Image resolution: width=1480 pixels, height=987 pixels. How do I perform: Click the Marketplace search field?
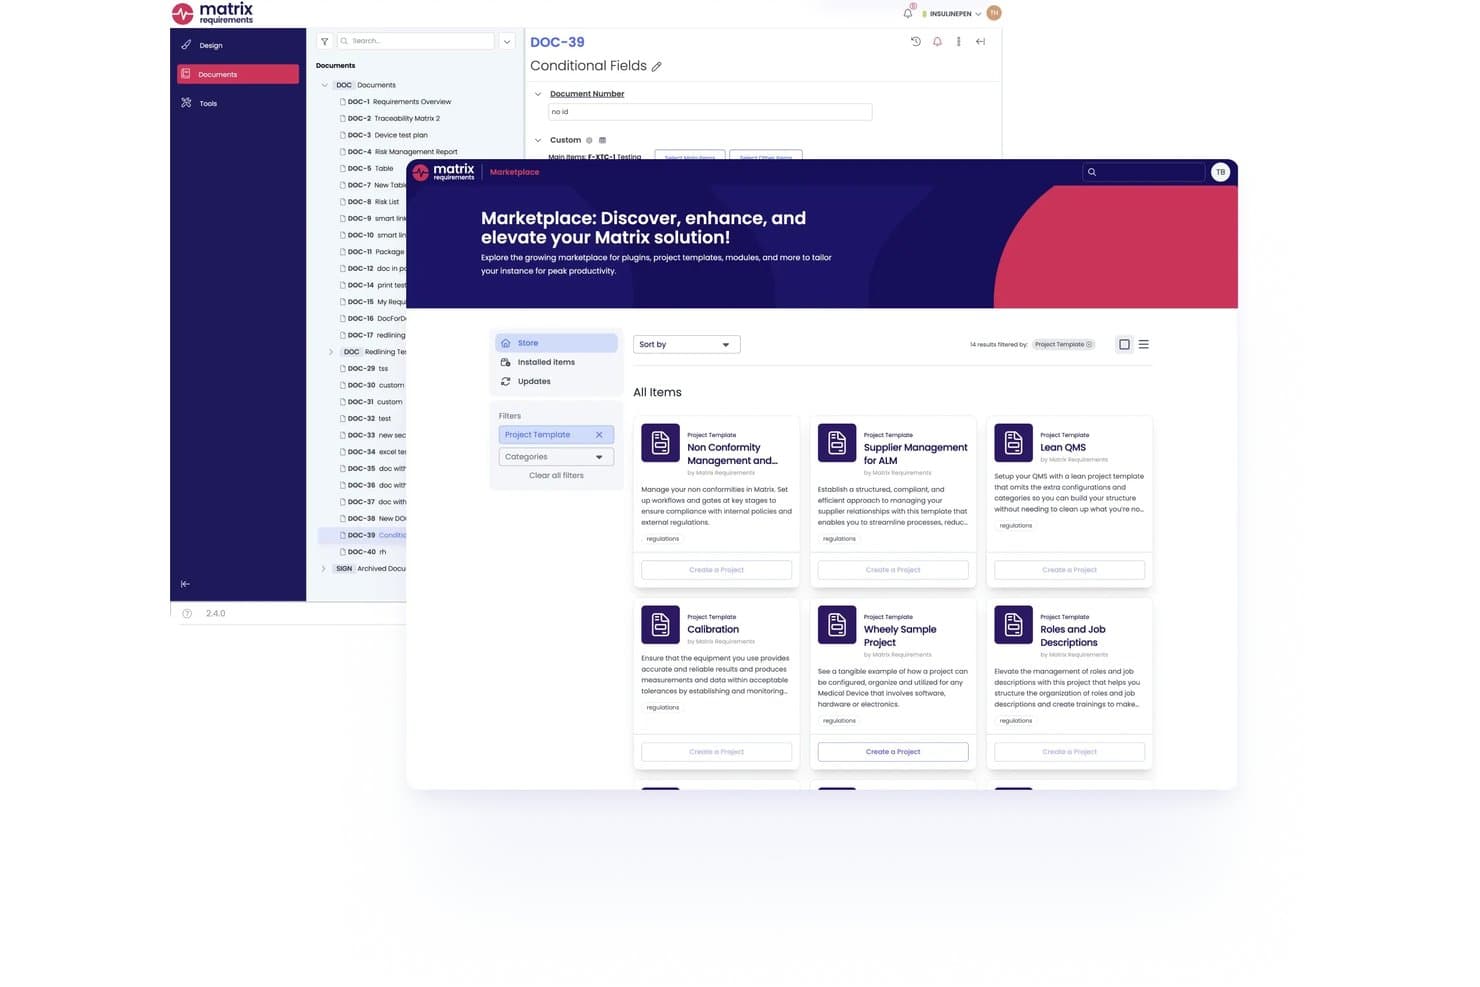1145,172
